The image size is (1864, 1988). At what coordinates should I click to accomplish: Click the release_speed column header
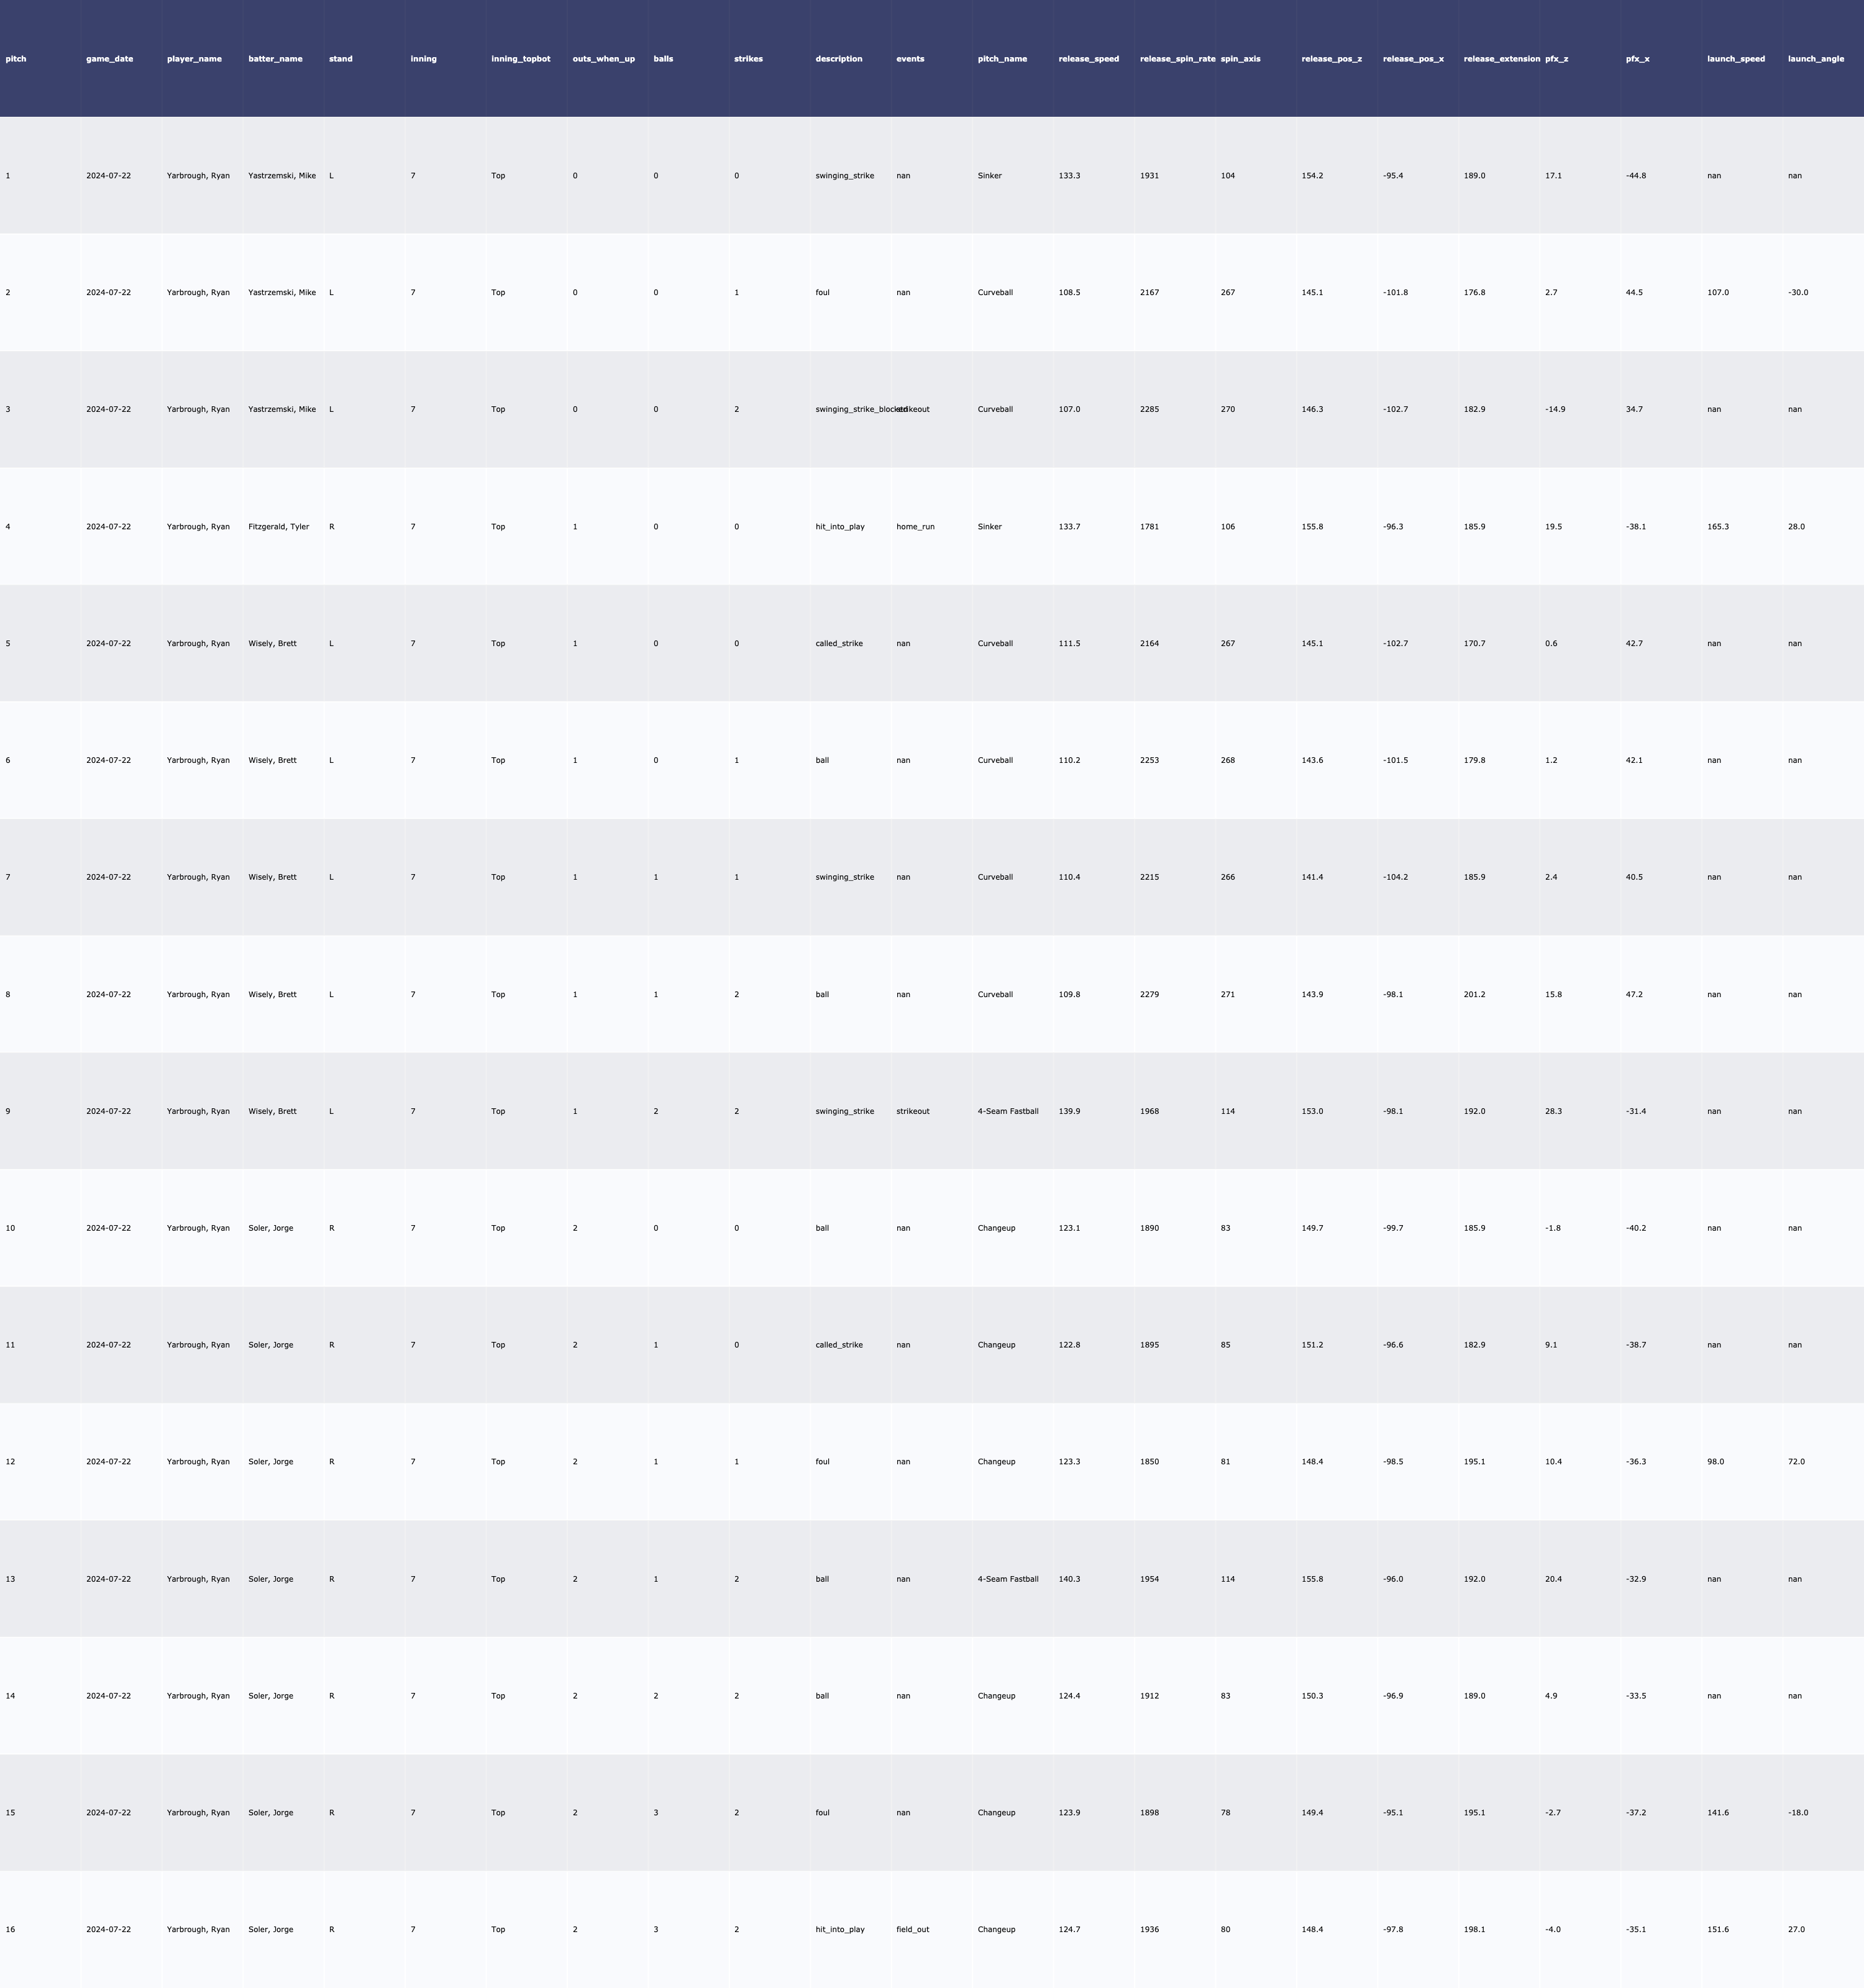click(1088, 59)
